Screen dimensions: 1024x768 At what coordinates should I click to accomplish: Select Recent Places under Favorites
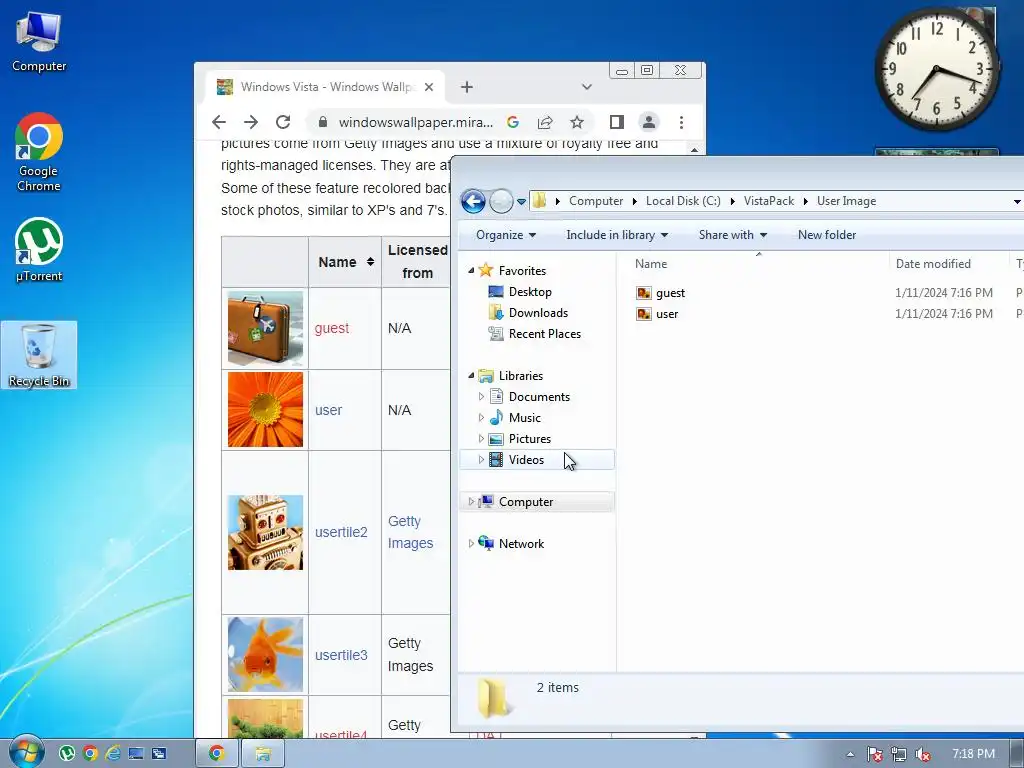pos(545,334)
